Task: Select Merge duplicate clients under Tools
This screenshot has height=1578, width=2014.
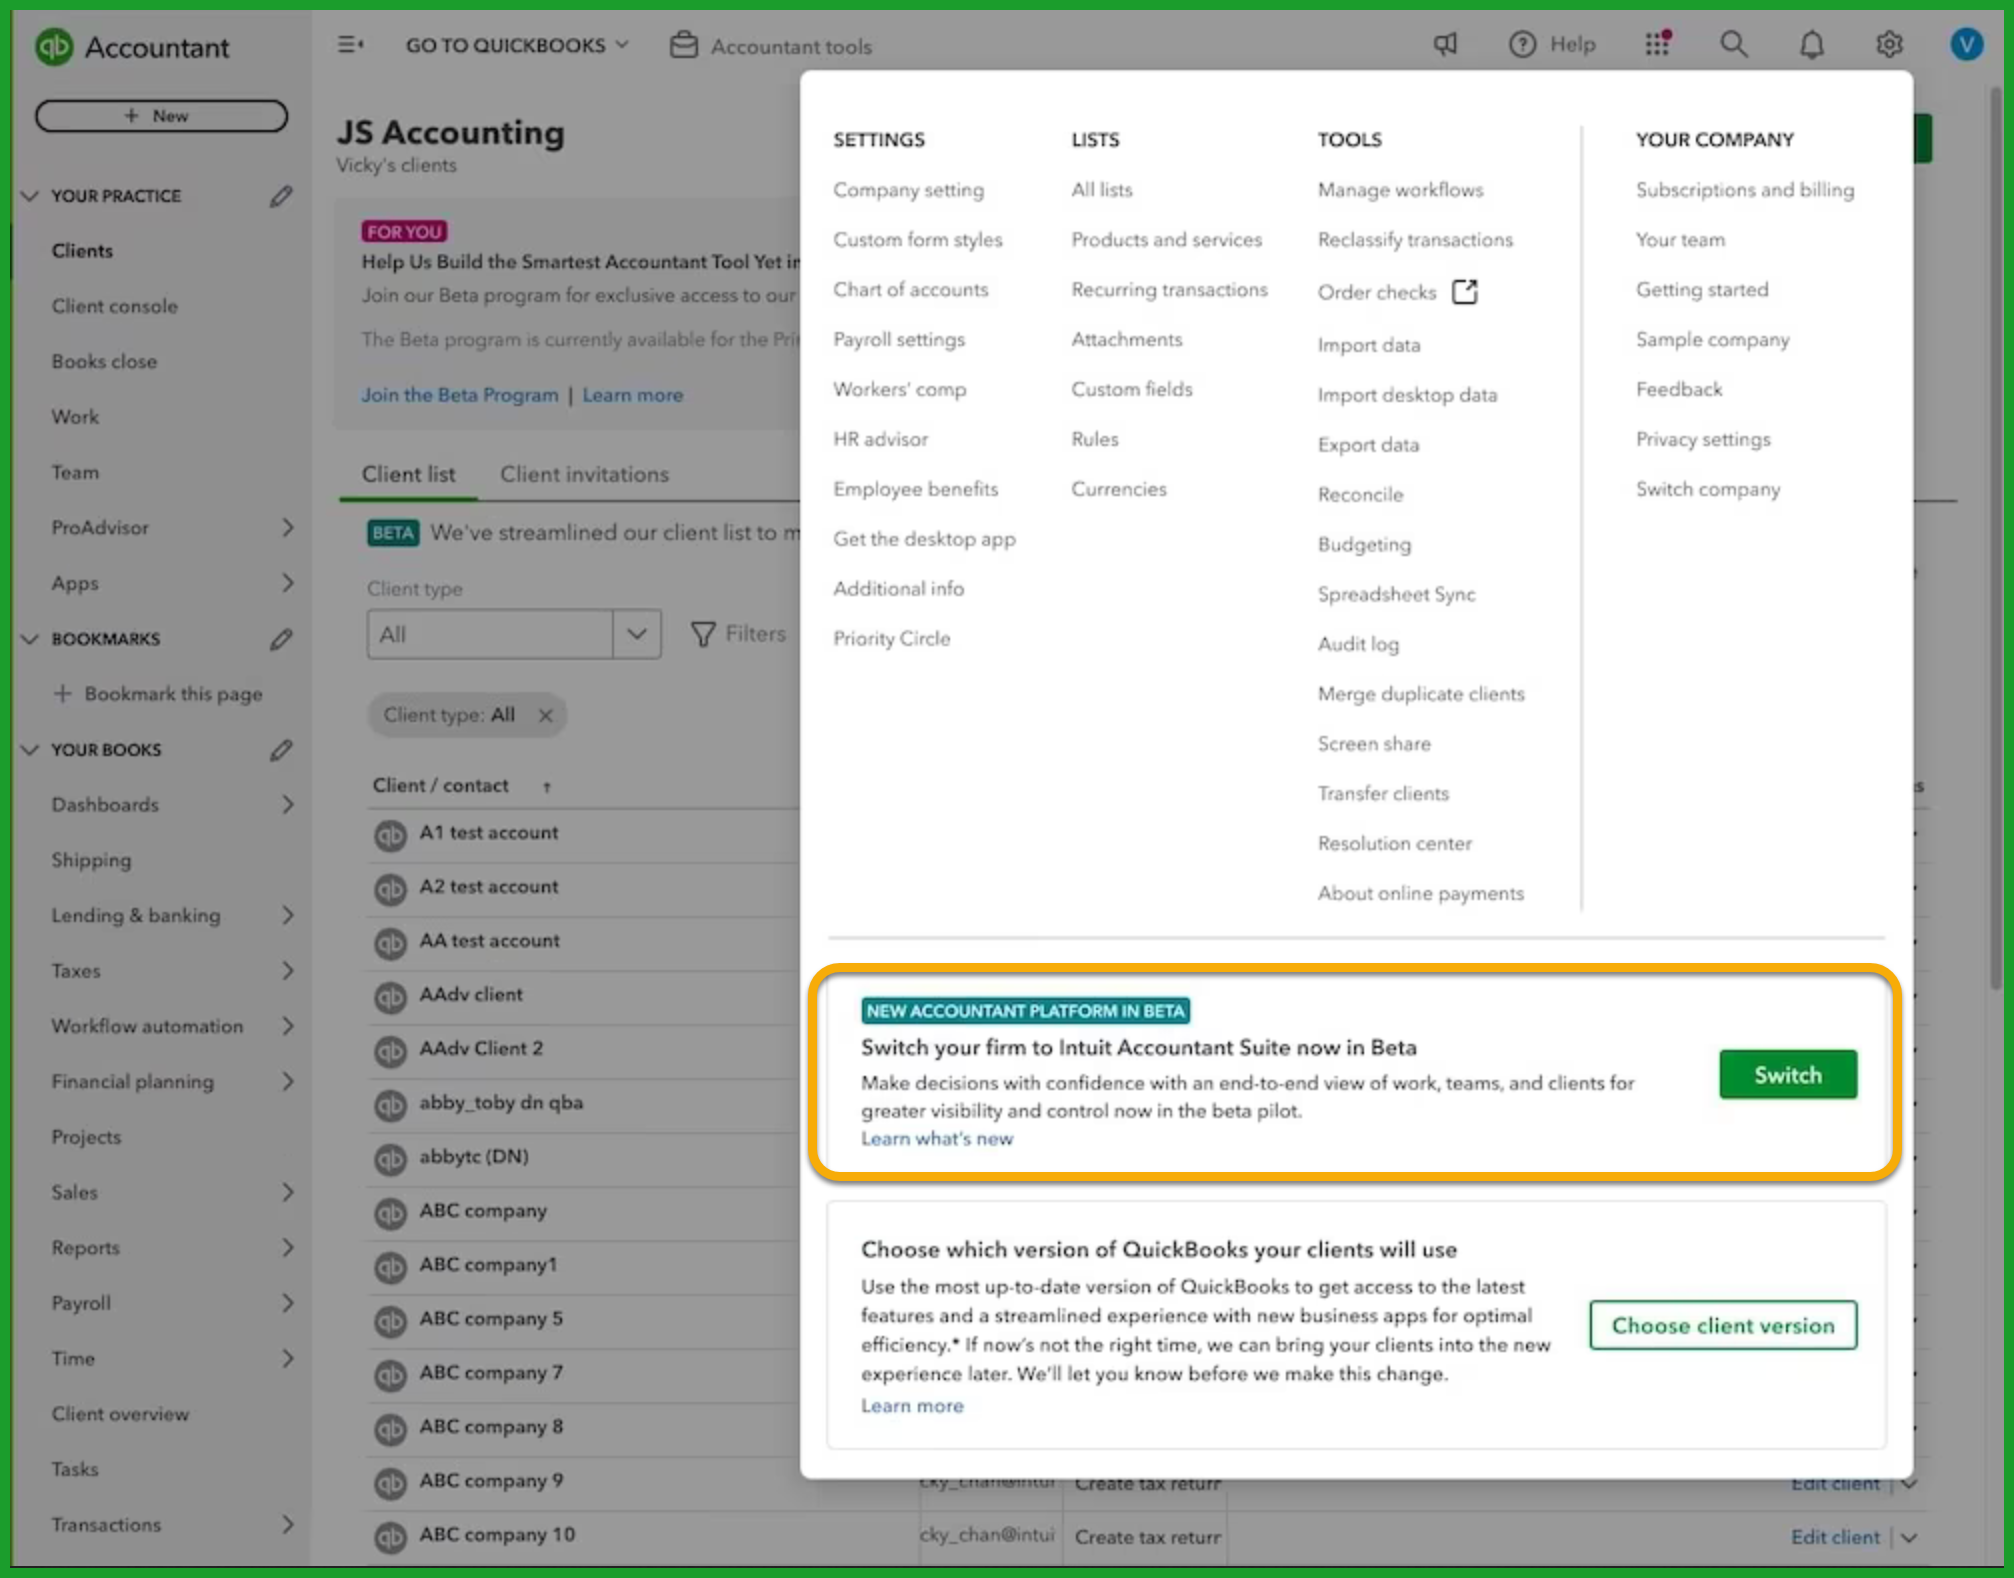Action: (1420, 693)
